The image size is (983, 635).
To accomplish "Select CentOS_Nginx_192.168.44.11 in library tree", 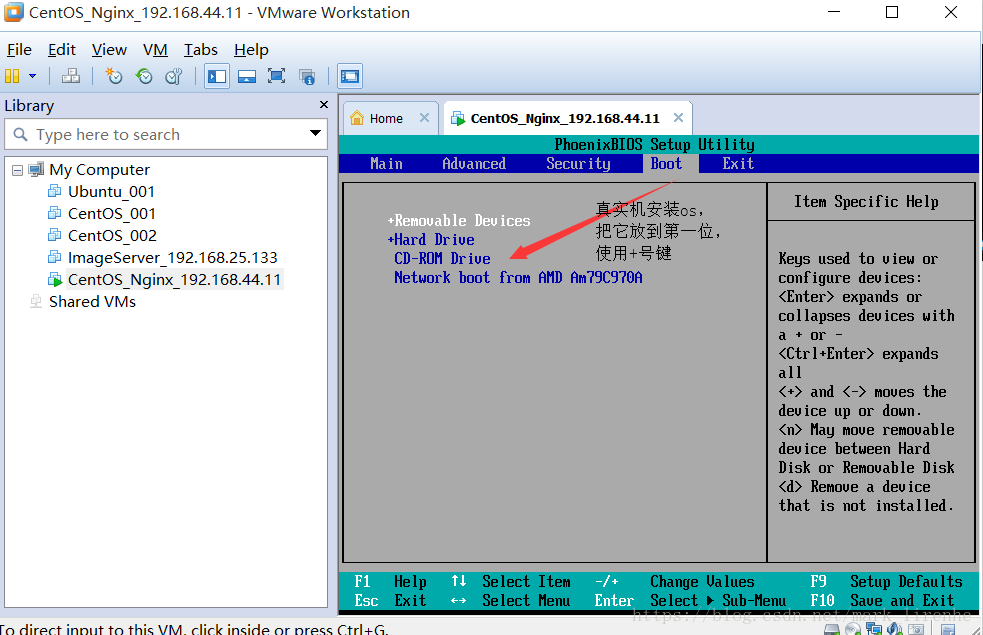I will click(174, 280).
